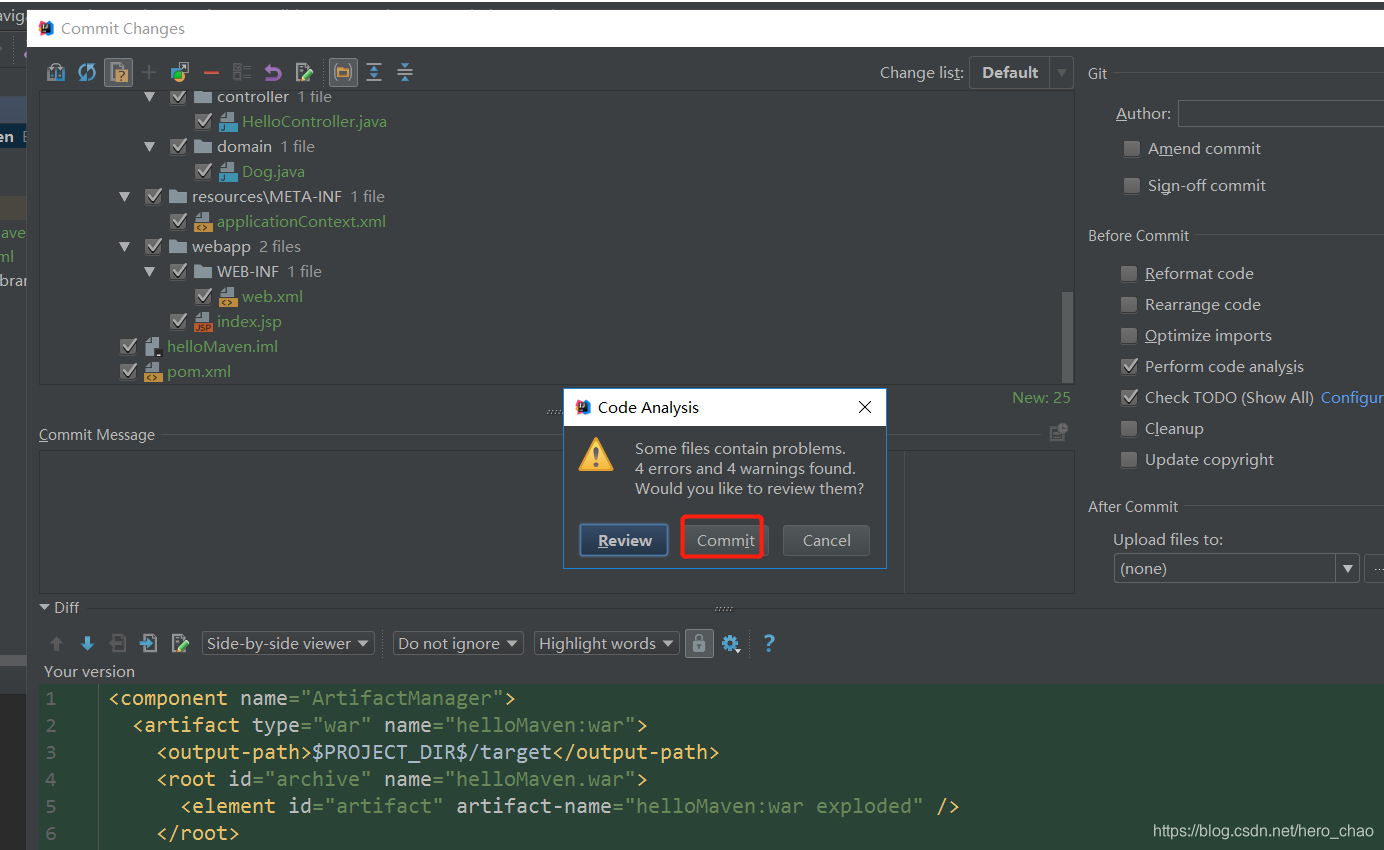
Task: Uncheck the pom.xml checkbox
Action: (128, 371)
